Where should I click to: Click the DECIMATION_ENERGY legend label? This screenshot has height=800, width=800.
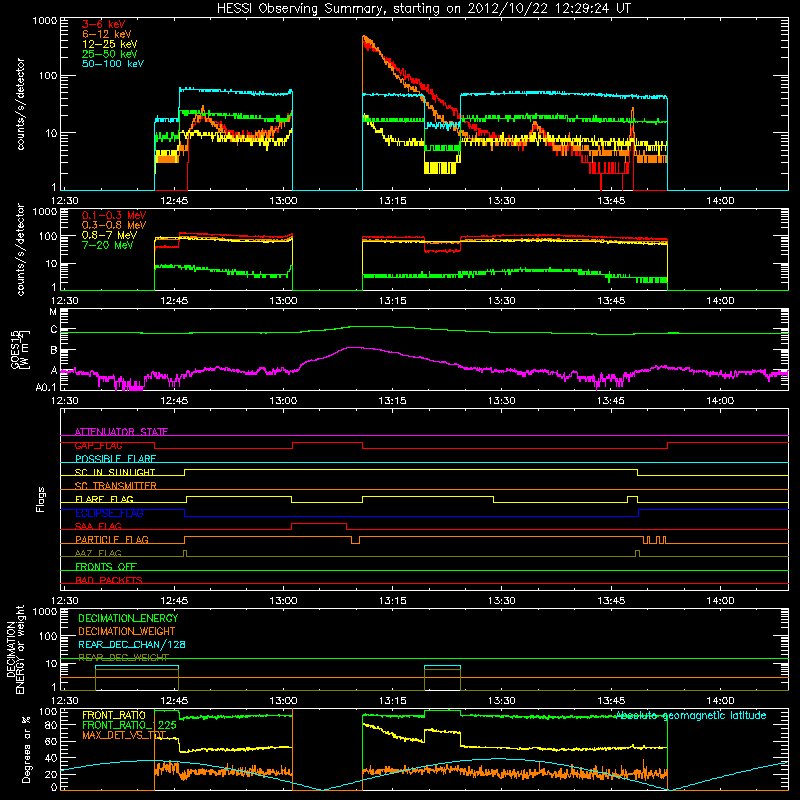[128, 618]
